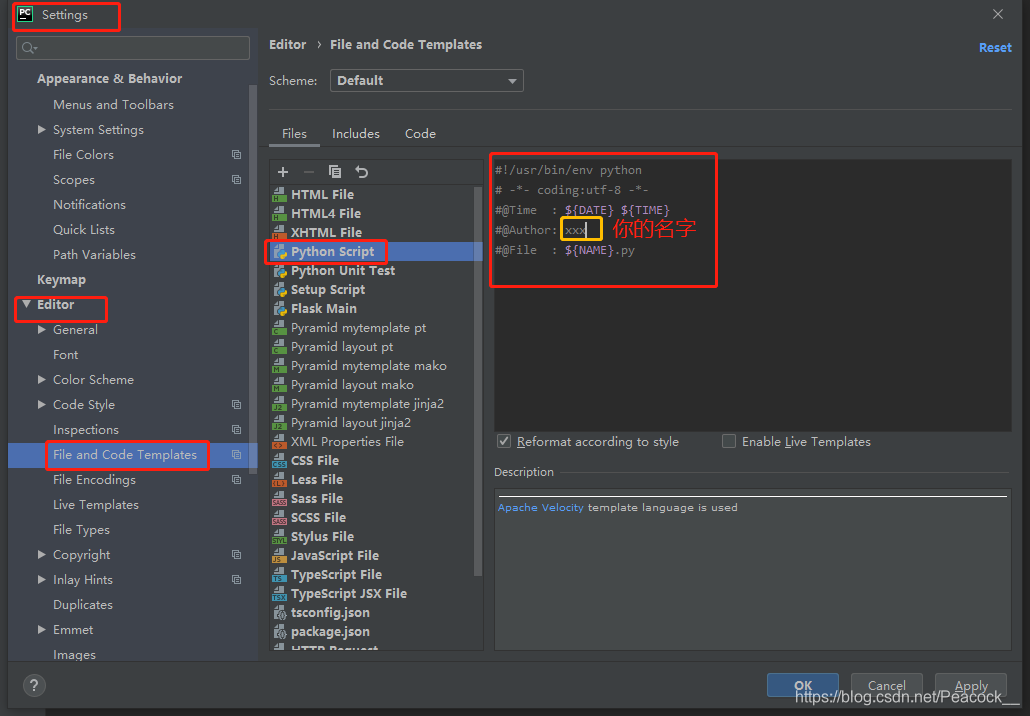The image size is (1030, 716).
Task: Switch to the Files tab
Action: 294,133
